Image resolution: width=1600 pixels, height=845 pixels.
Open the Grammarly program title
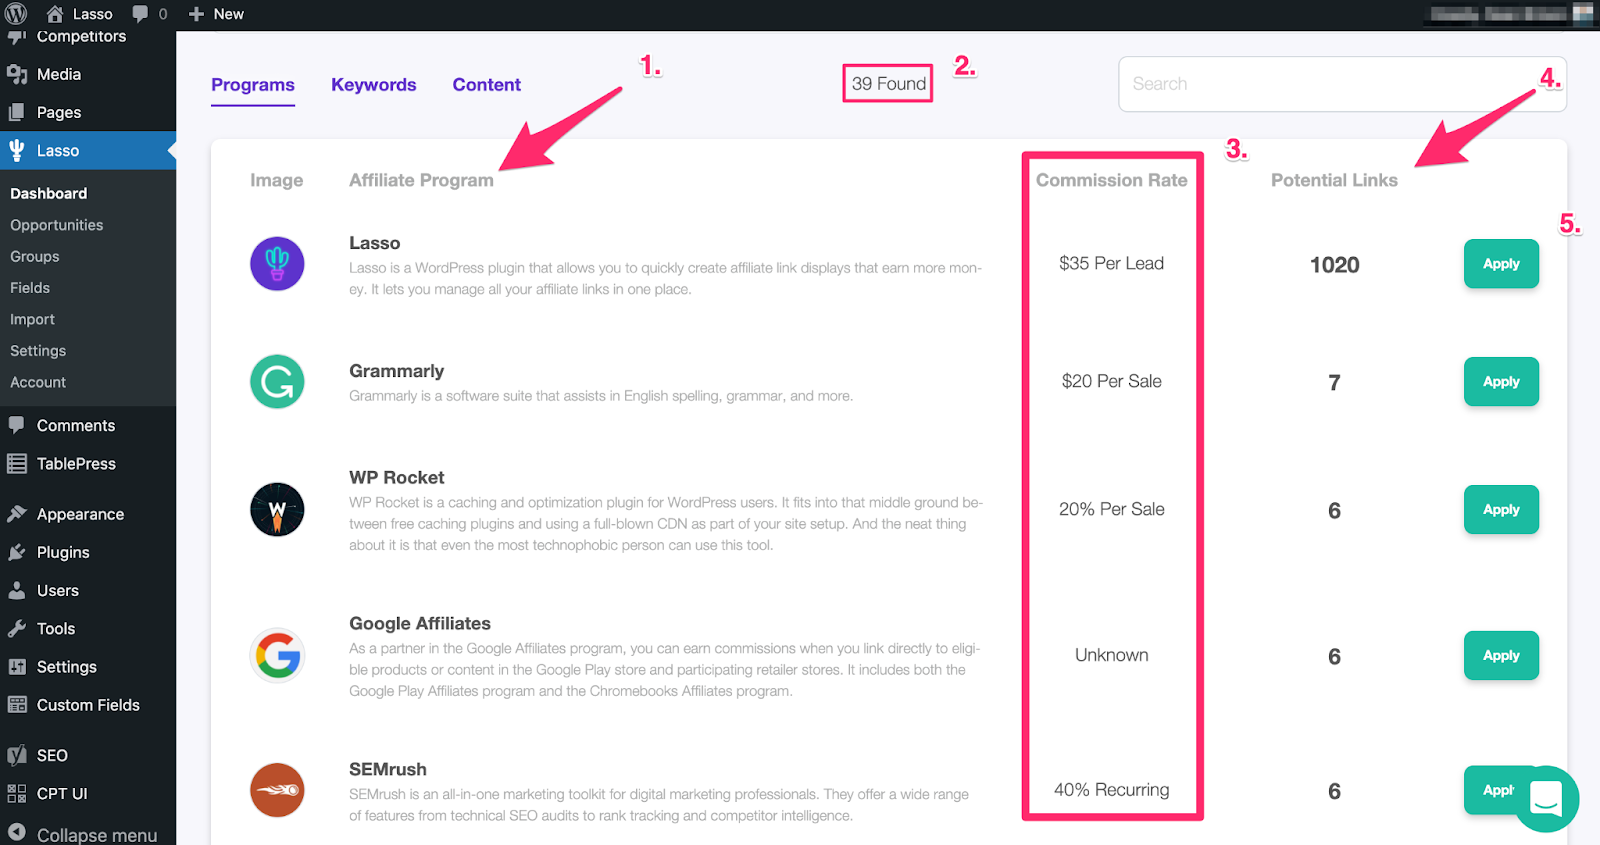397,371
